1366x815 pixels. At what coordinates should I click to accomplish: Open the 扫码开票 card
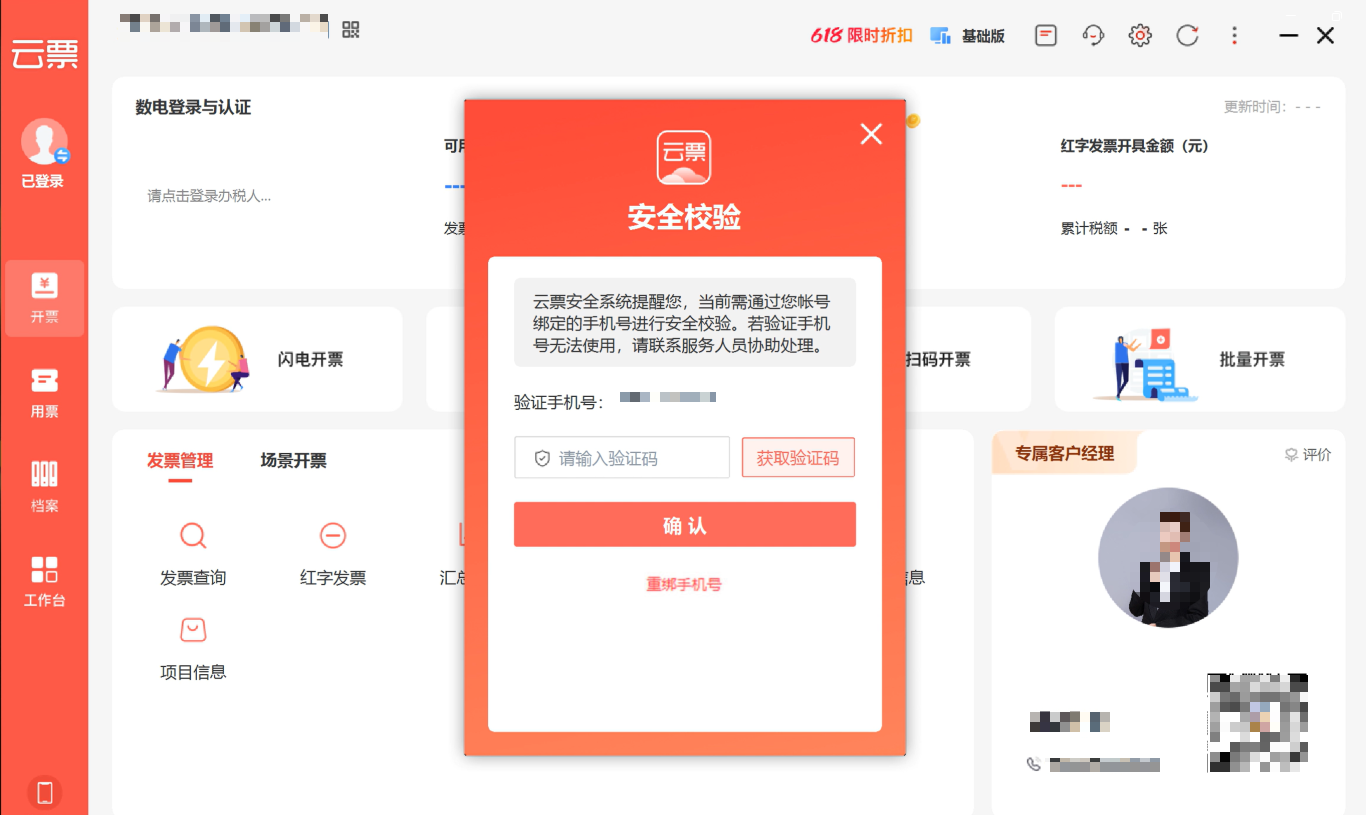[x=937, y=359]
